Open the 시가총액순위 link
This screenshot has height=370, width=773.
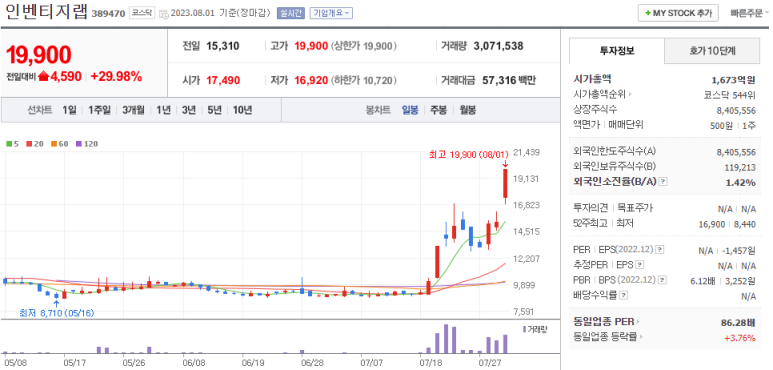[x=600, y=95]
